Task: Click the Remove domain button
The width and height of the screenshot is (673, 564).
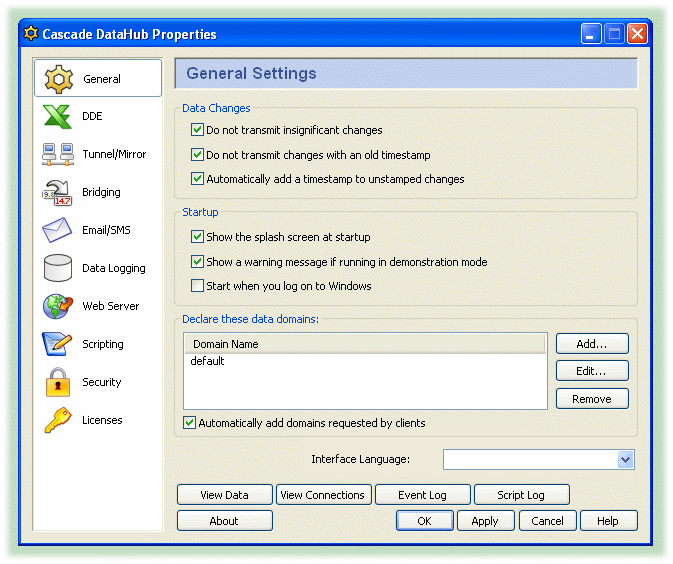Action: (x=592, y=399)
